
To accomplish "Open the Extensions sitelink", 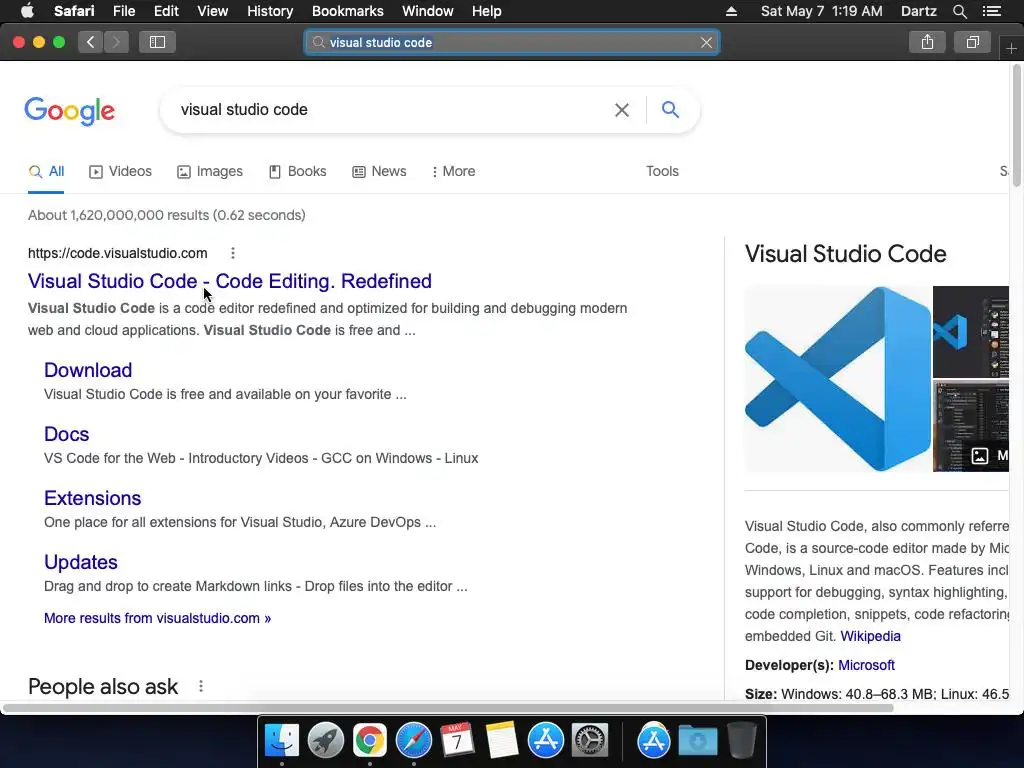I will [93, 498].
